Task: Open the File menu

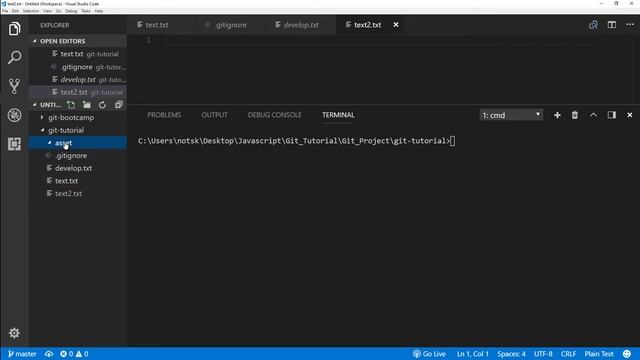Action: point(5,11)
